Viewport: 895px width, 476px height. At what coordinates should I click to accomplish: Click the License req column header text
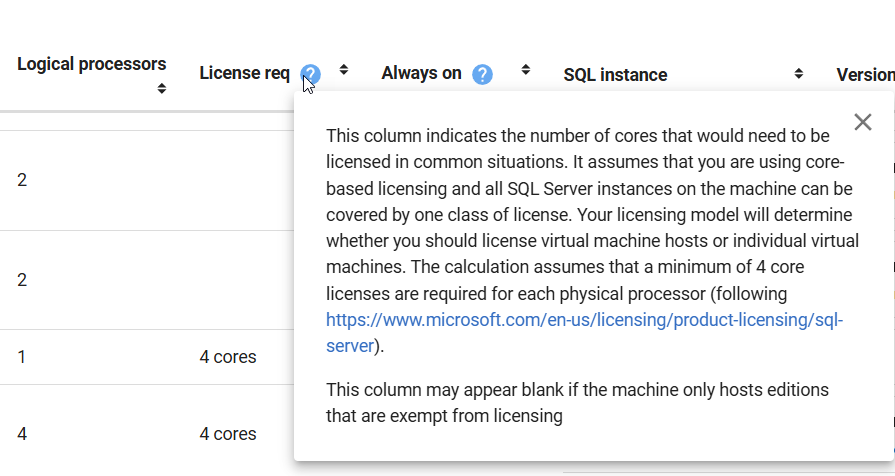[244, 73]
